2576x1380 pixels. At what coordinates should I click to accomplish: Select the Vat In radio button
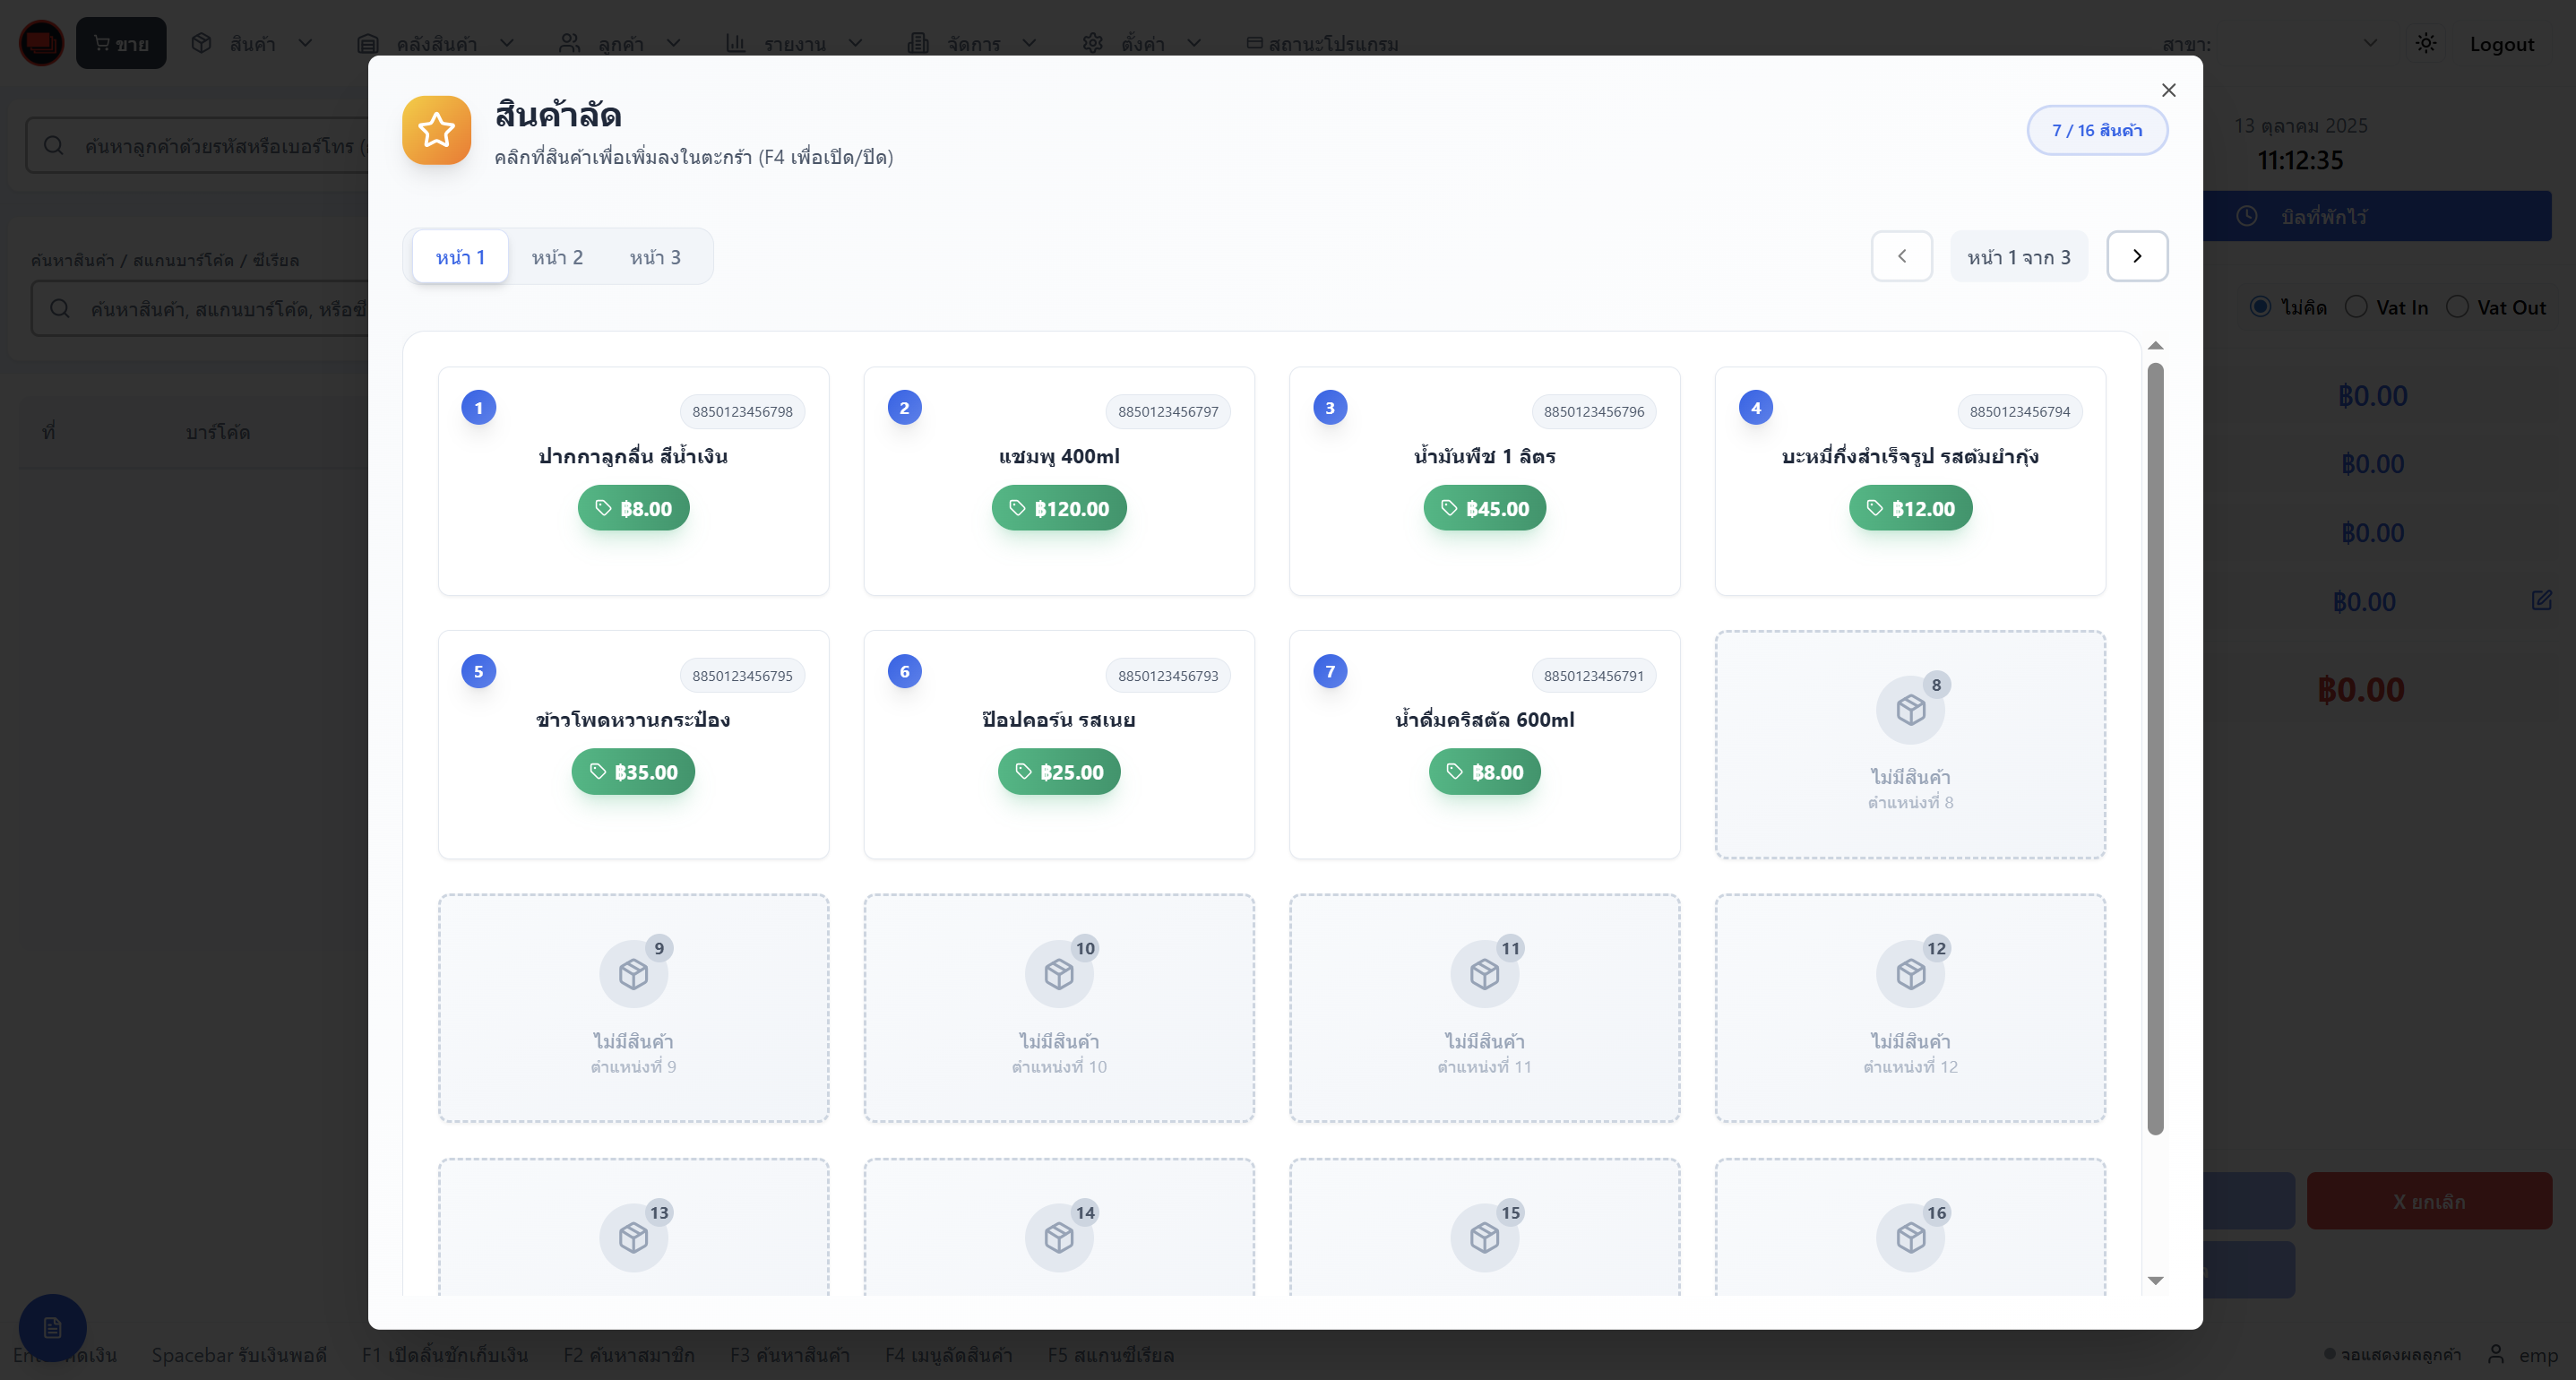(x=2356, y=307)
